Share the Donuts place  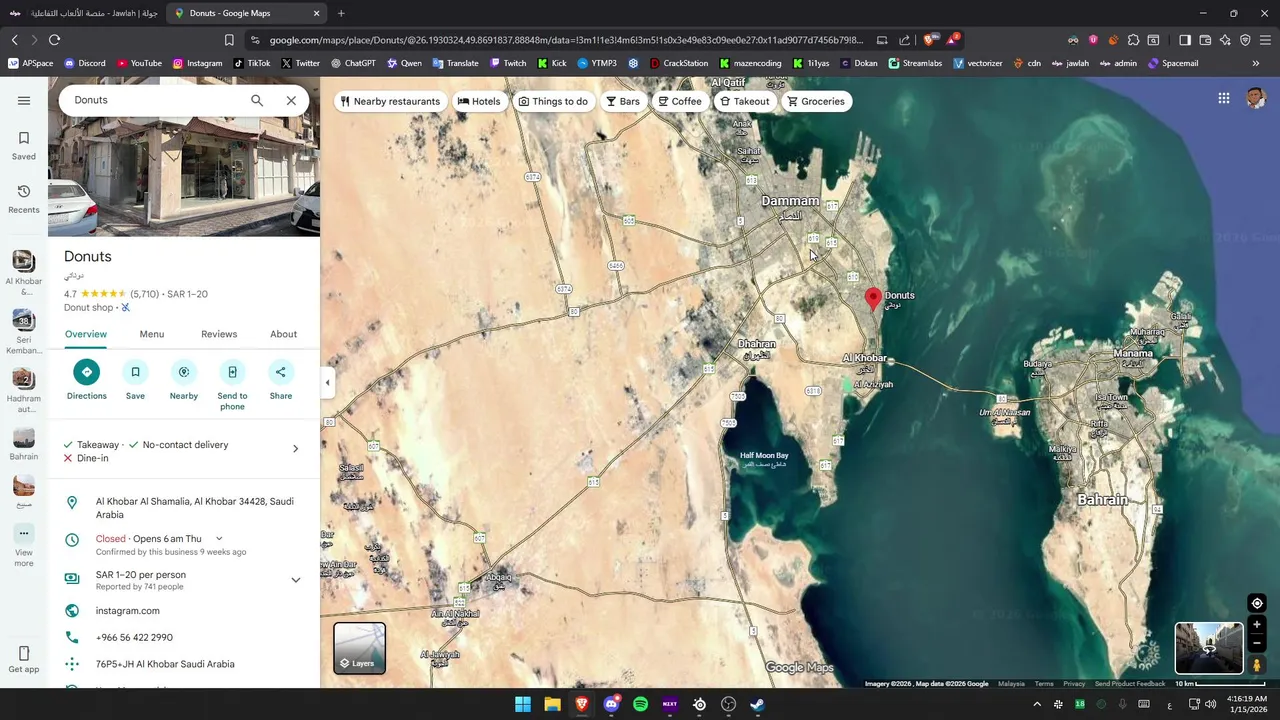pos(281,380)
